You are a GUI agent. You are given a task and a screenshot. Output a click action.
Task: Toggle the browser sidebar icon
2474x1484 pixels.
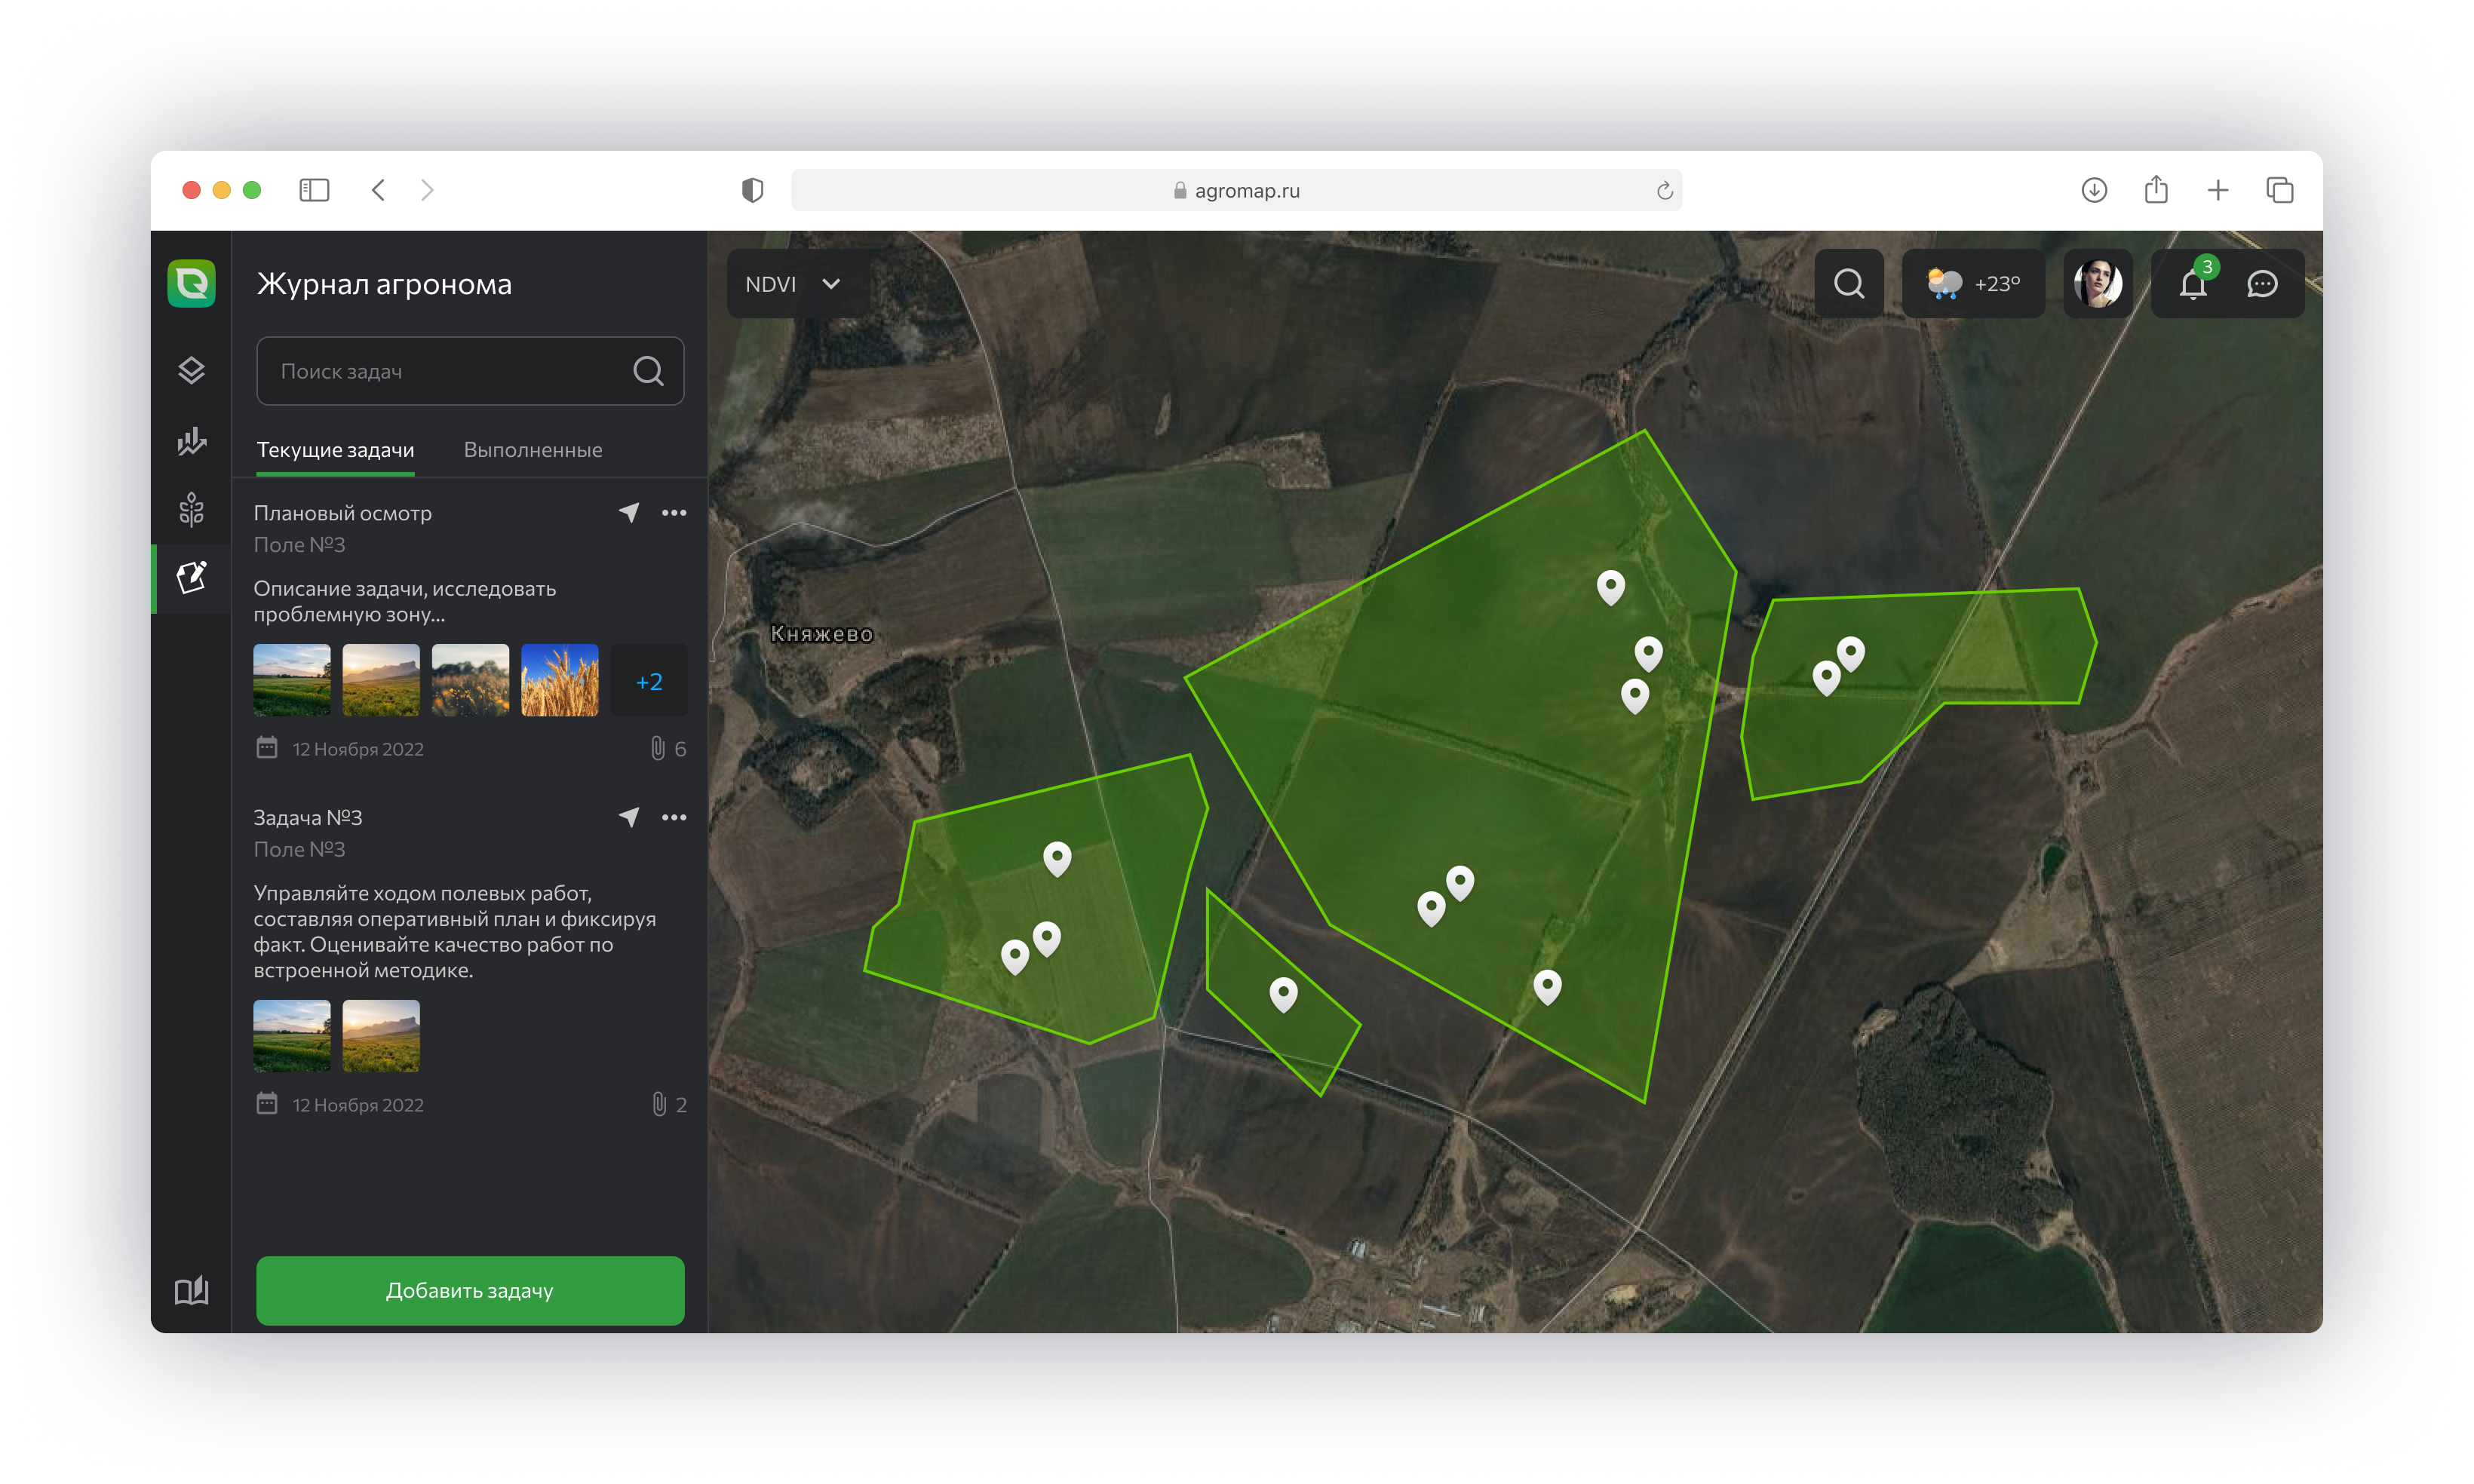coord(314,190)
